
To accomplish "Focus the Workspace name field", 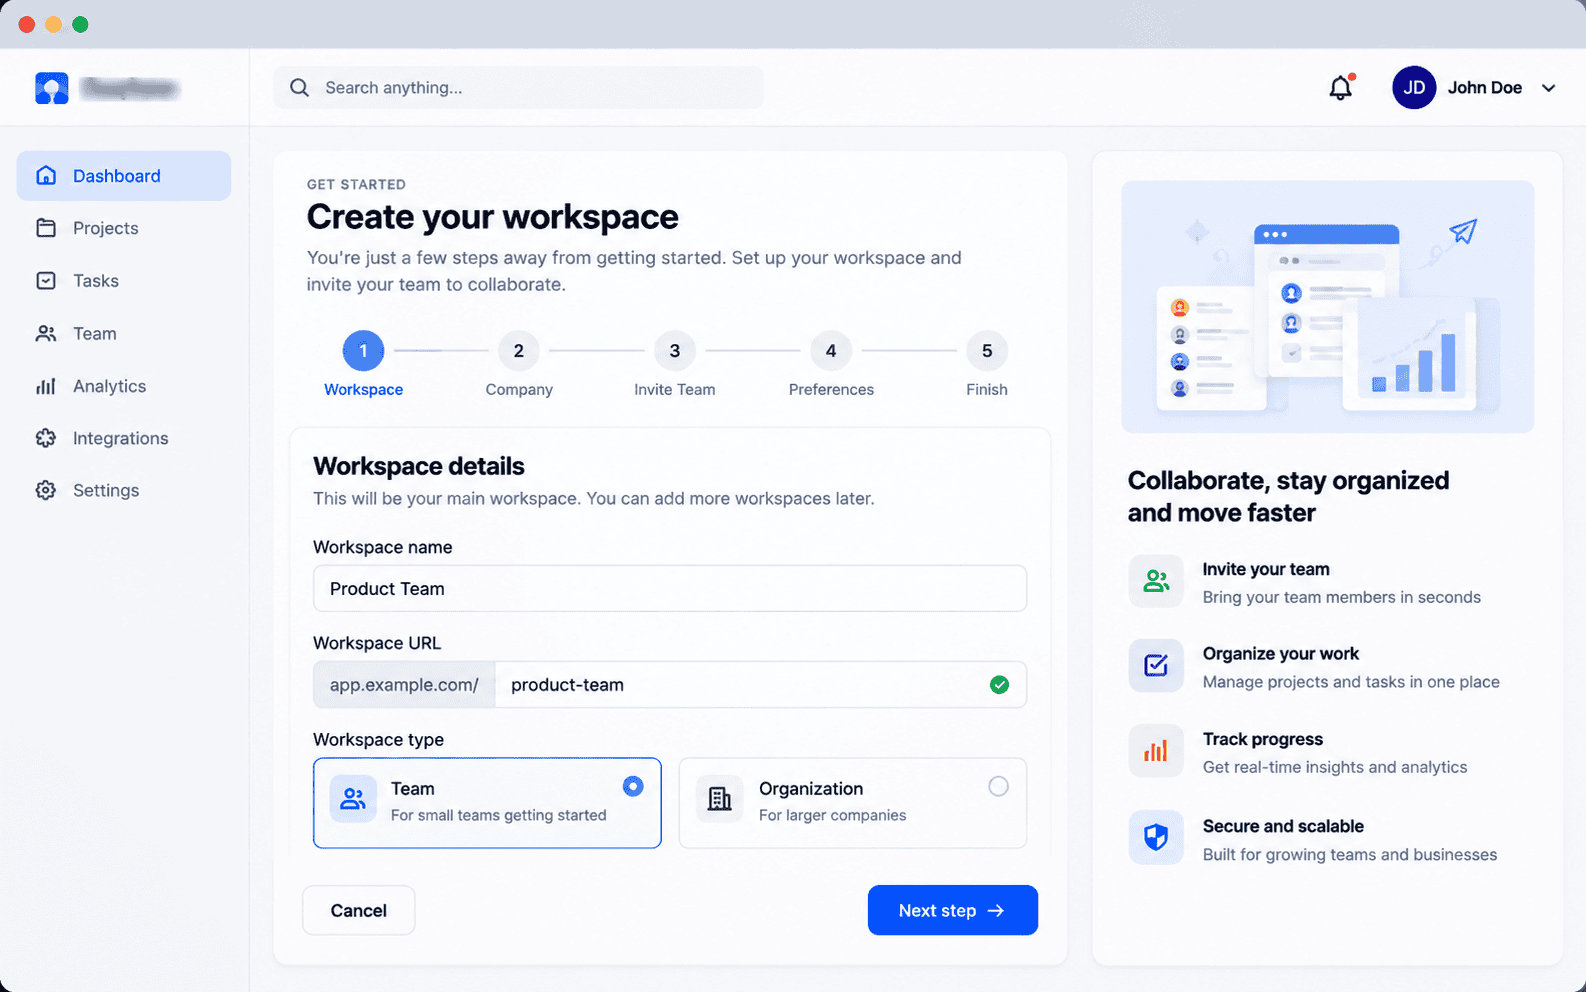I will click(x=670, y=588).
